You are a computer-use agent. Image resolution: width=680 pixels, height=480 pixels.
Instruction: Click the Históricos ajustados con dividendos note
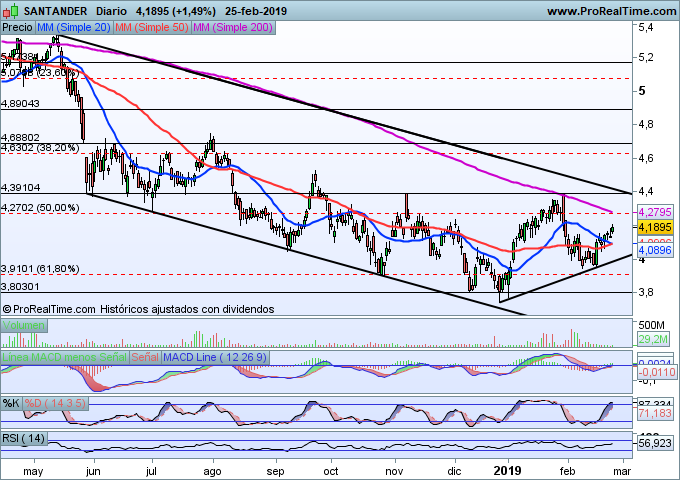coord(187,309)
